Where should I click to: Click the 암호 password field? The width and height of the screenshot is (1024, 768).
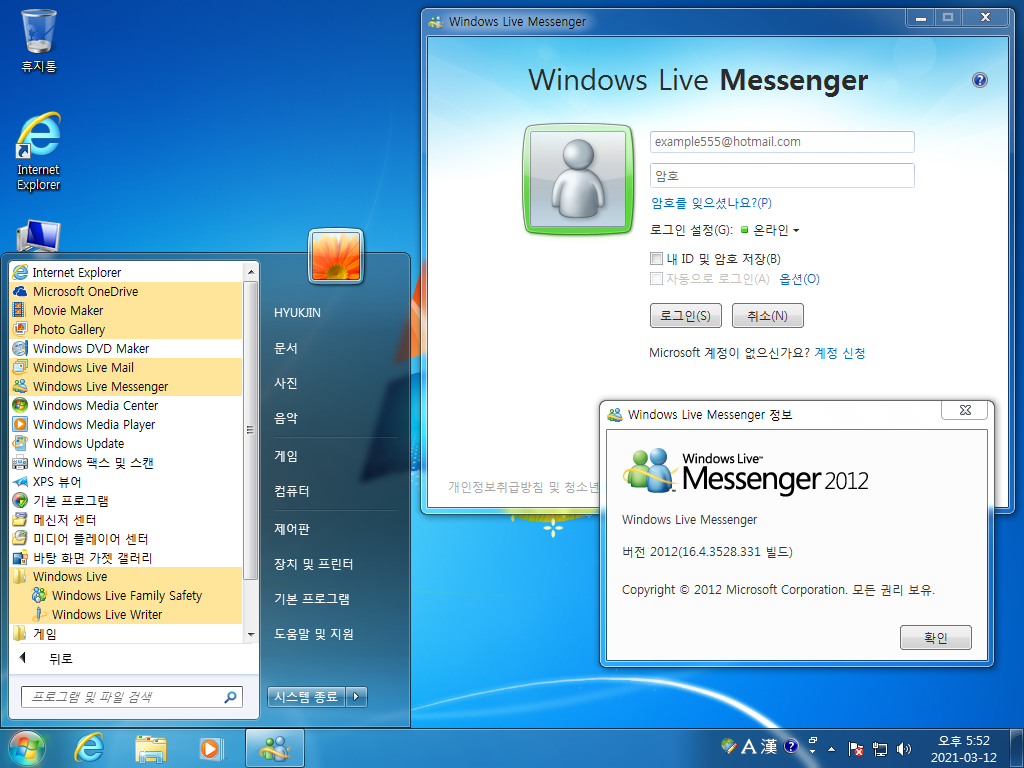782,175
